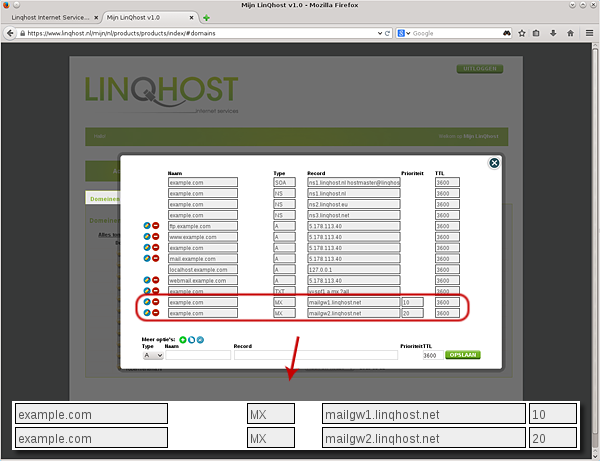The image size is (600, 461).
Task: Click the ns3.linqhost.net record field
Action: pos(354,215)
